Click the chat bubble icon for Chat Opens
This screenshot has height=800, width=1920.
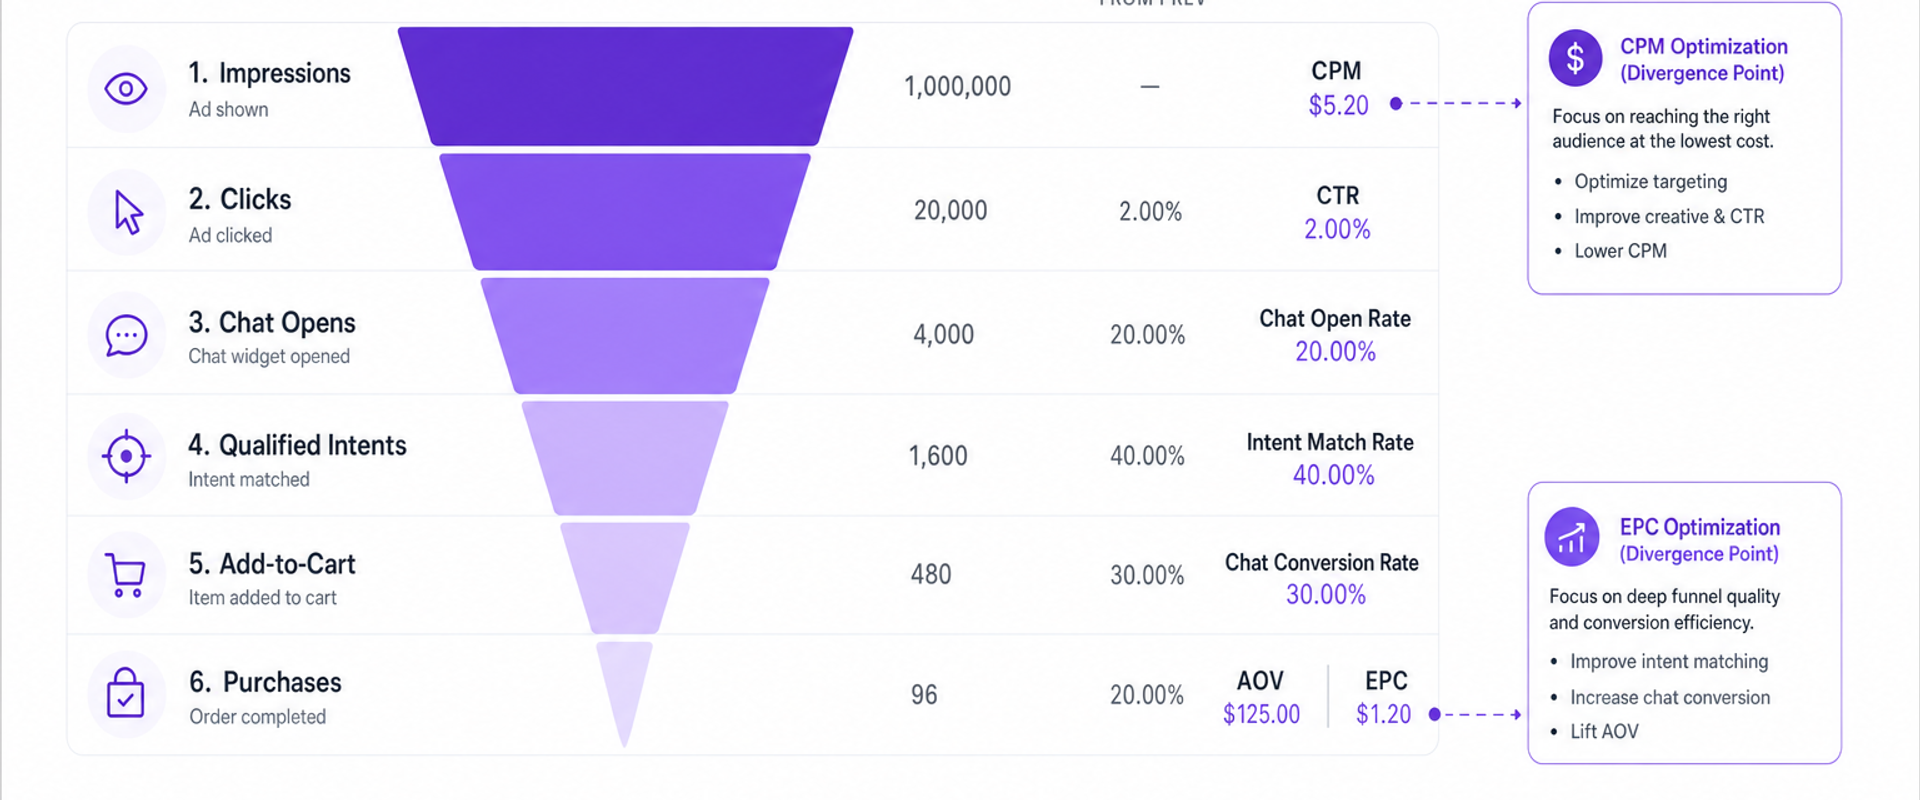click(126, 335)
